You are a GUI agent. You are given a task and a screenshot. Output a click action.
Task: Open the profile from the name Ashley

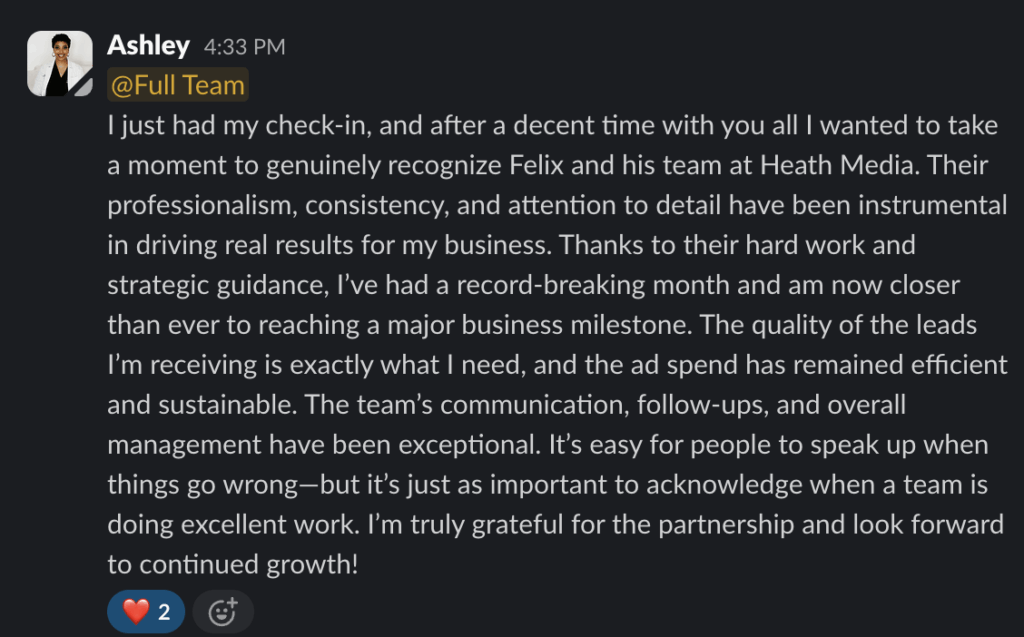coord(148,45)
